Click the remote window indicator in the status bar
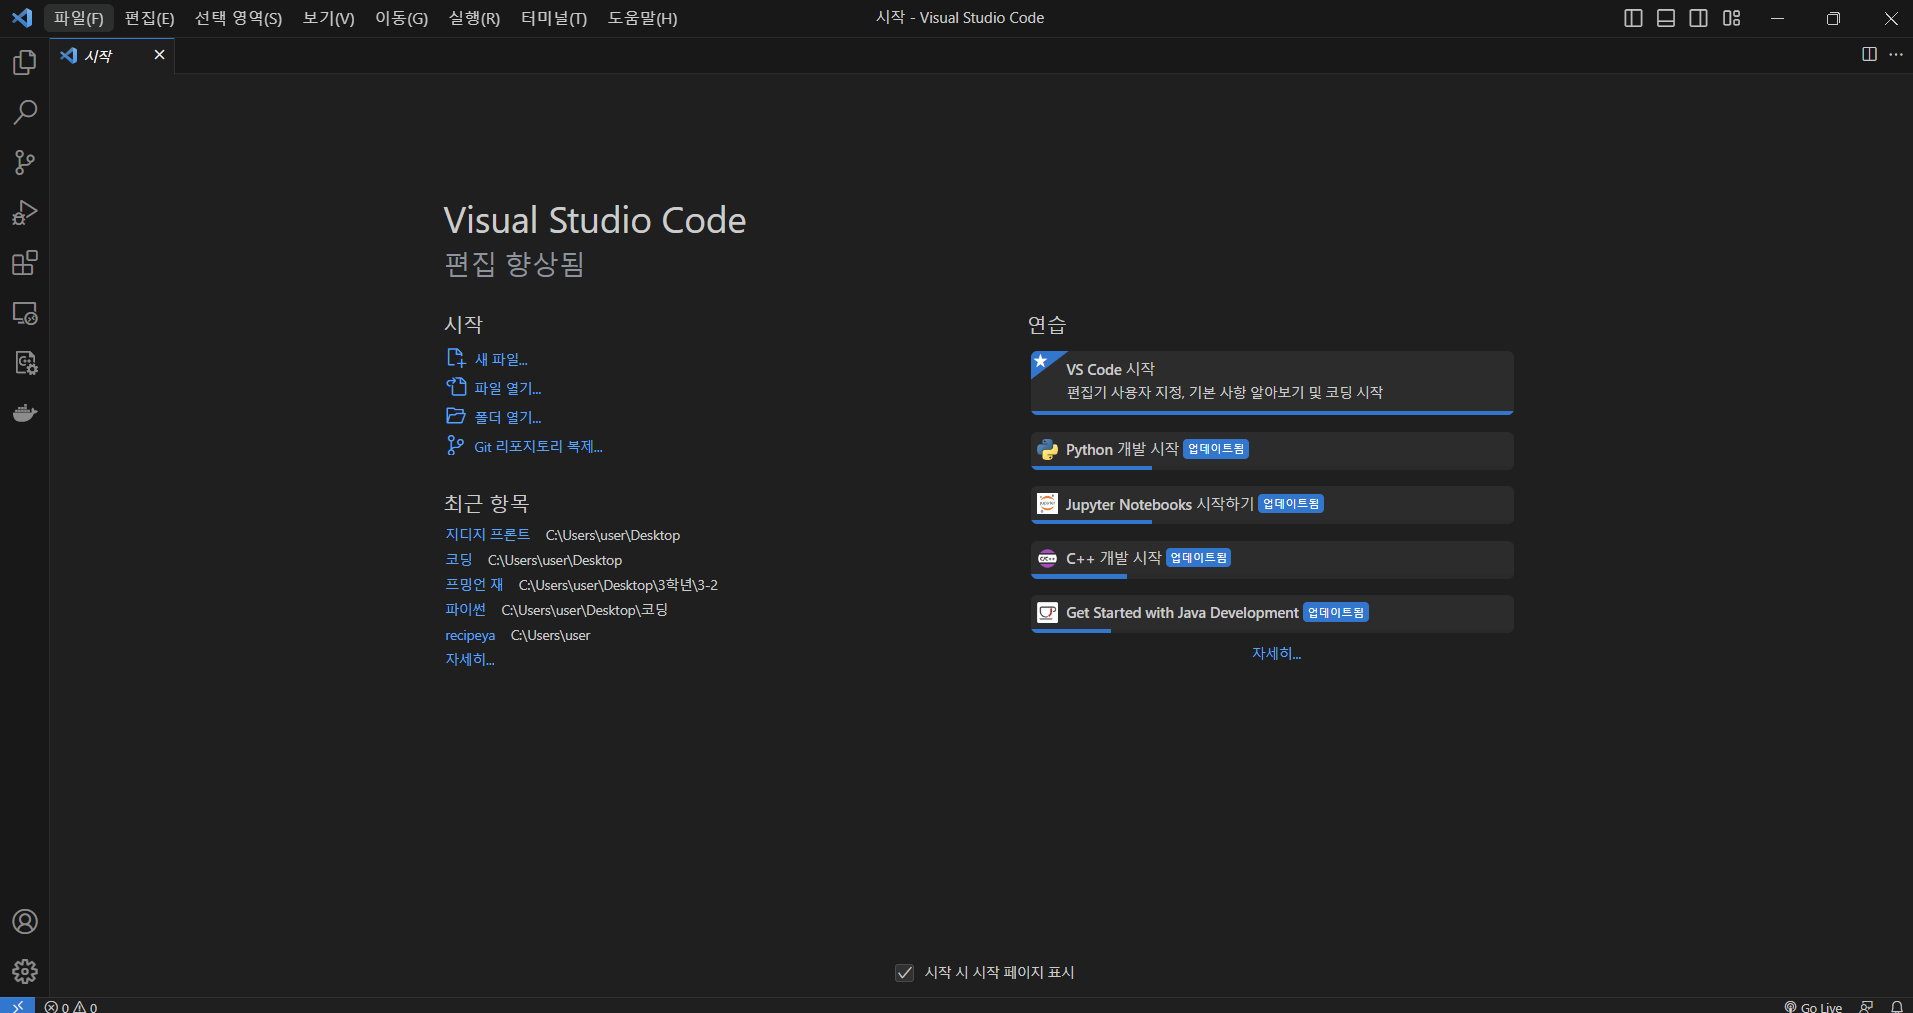The height and width of the screenshot is (1013, 1913). (18, 1005)
